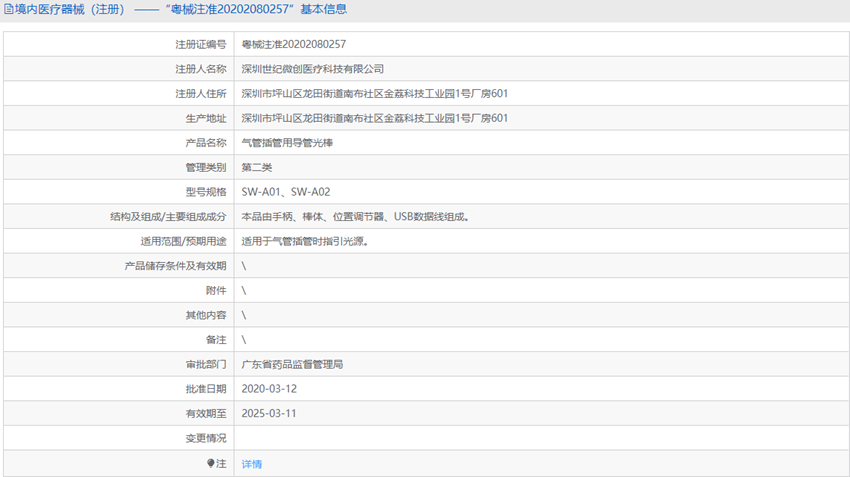Image resolution: width=850 pixels, height=477 pixels.
Task: Click the lightbulb icon beside 注
Action: pos(211,463)
